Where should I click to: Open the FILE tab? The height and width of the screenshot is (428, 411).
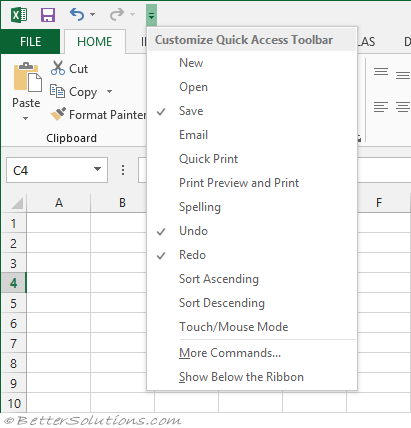click(x=30, y=42)
